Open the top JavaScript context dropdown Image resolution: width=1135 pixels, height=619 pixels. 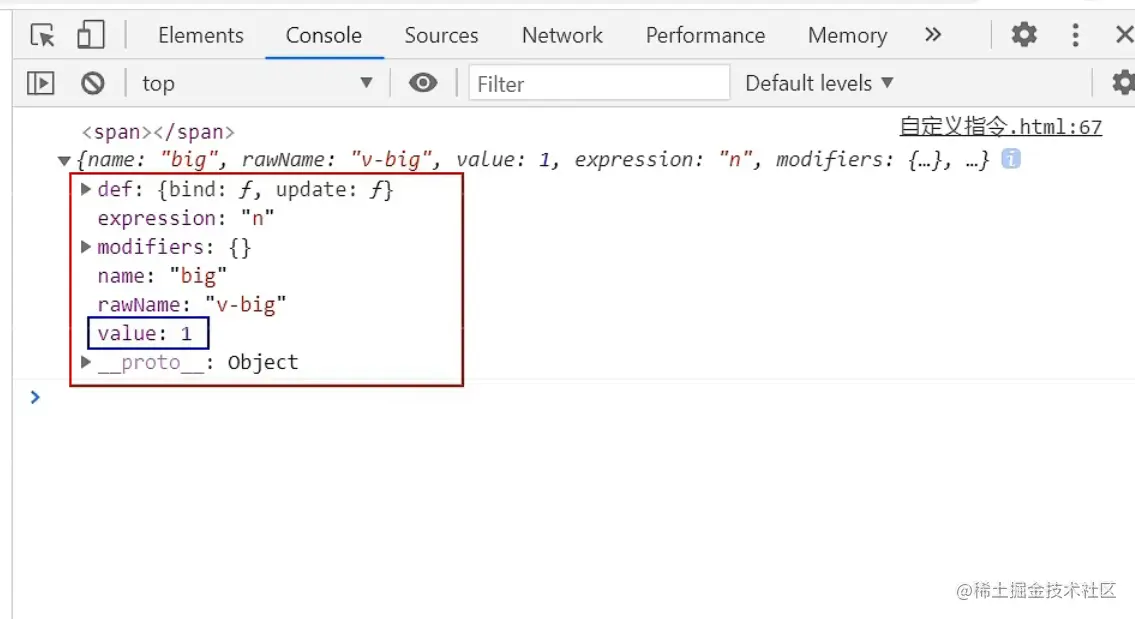coord(257,83)
